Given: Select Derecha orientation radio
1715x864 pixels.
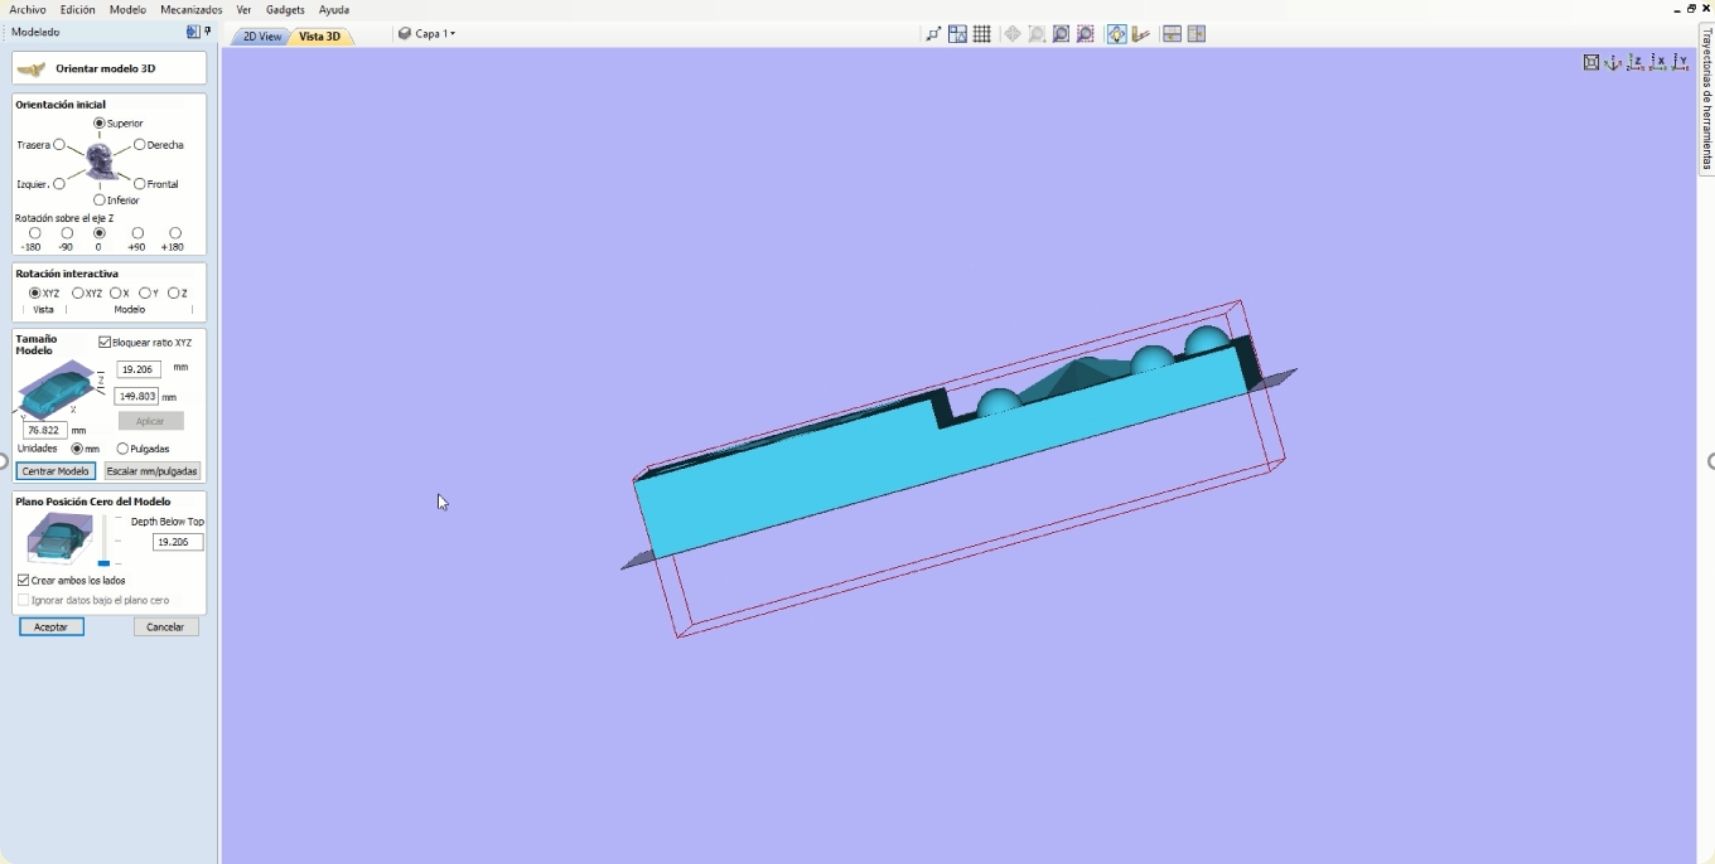Looking at the screenshot, I should pos(139,145).
